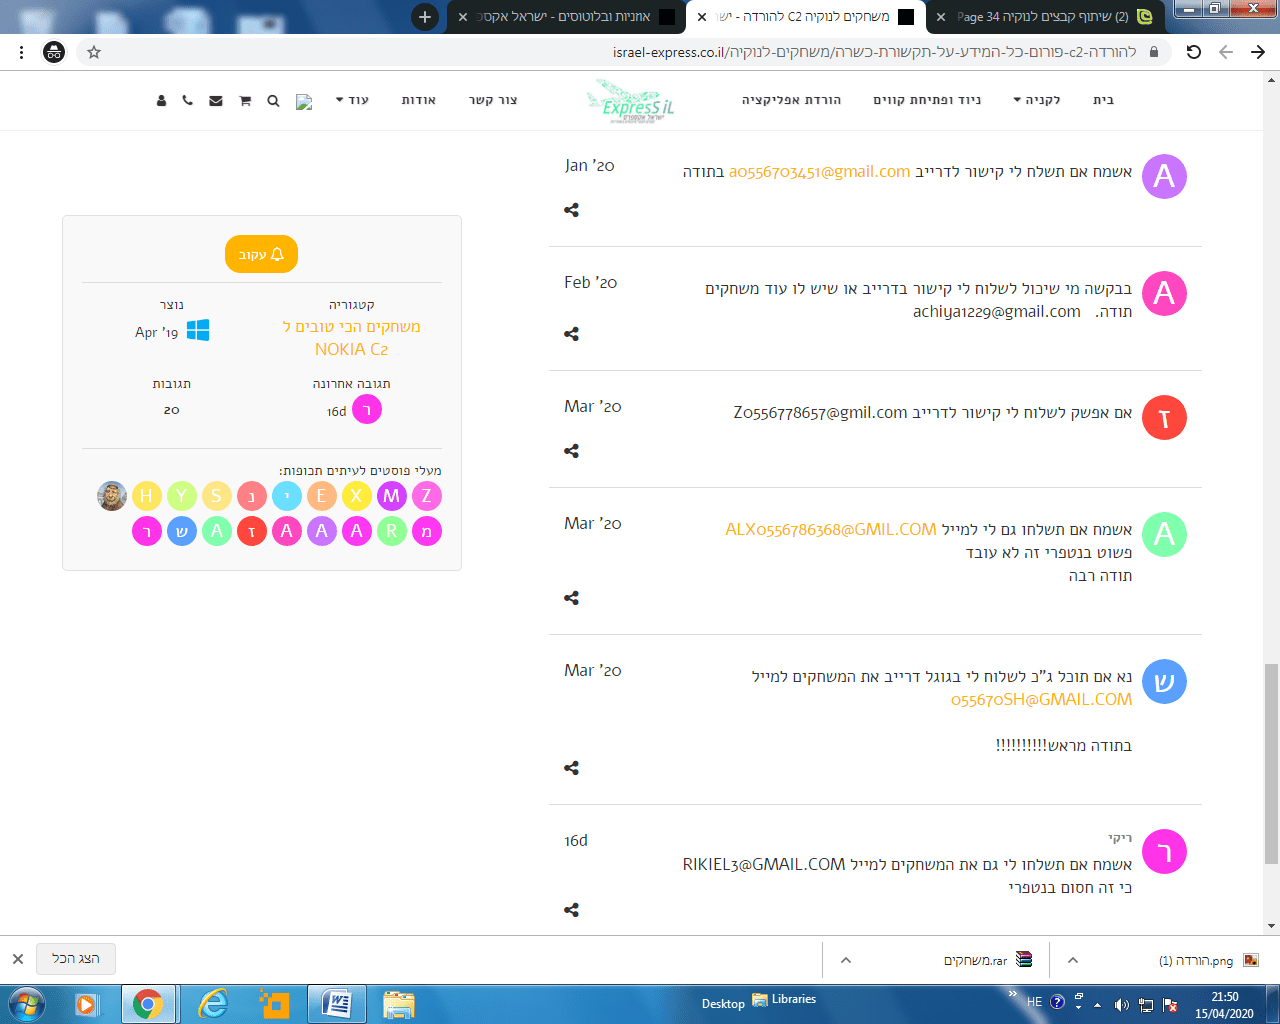The width and height of the screenshot is (1280, 1024).
Task: Click the Israel Express logo
Action: pos(631,102)
